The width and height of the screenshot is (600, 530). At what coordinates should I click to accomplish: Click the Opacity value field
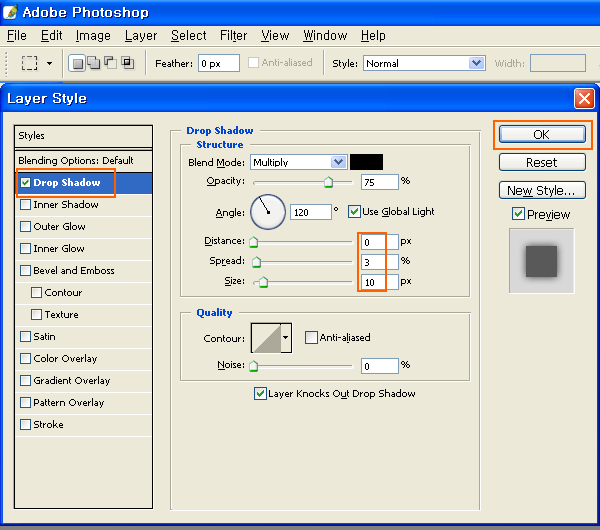380,182
